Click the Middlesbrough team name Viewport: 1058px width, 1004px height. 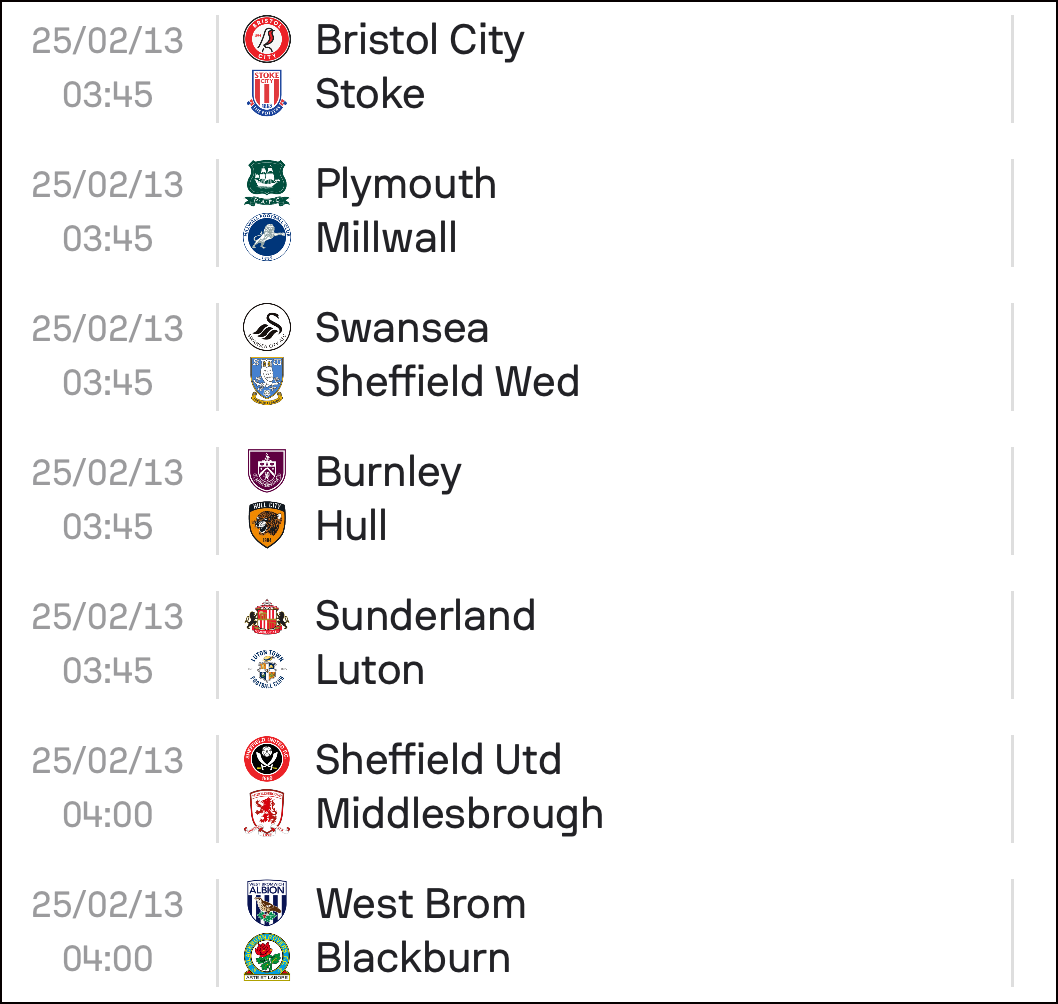[x=460, y=814]
